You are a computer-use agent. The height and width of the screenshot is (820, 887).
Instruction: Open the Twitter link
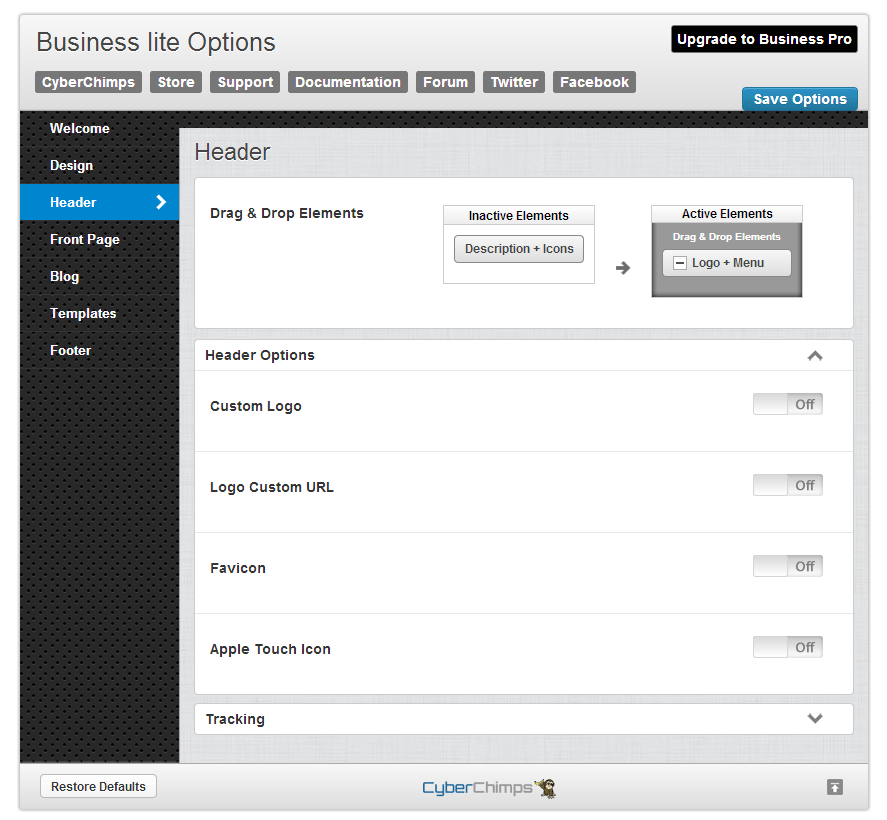click(x=514, y=82)
